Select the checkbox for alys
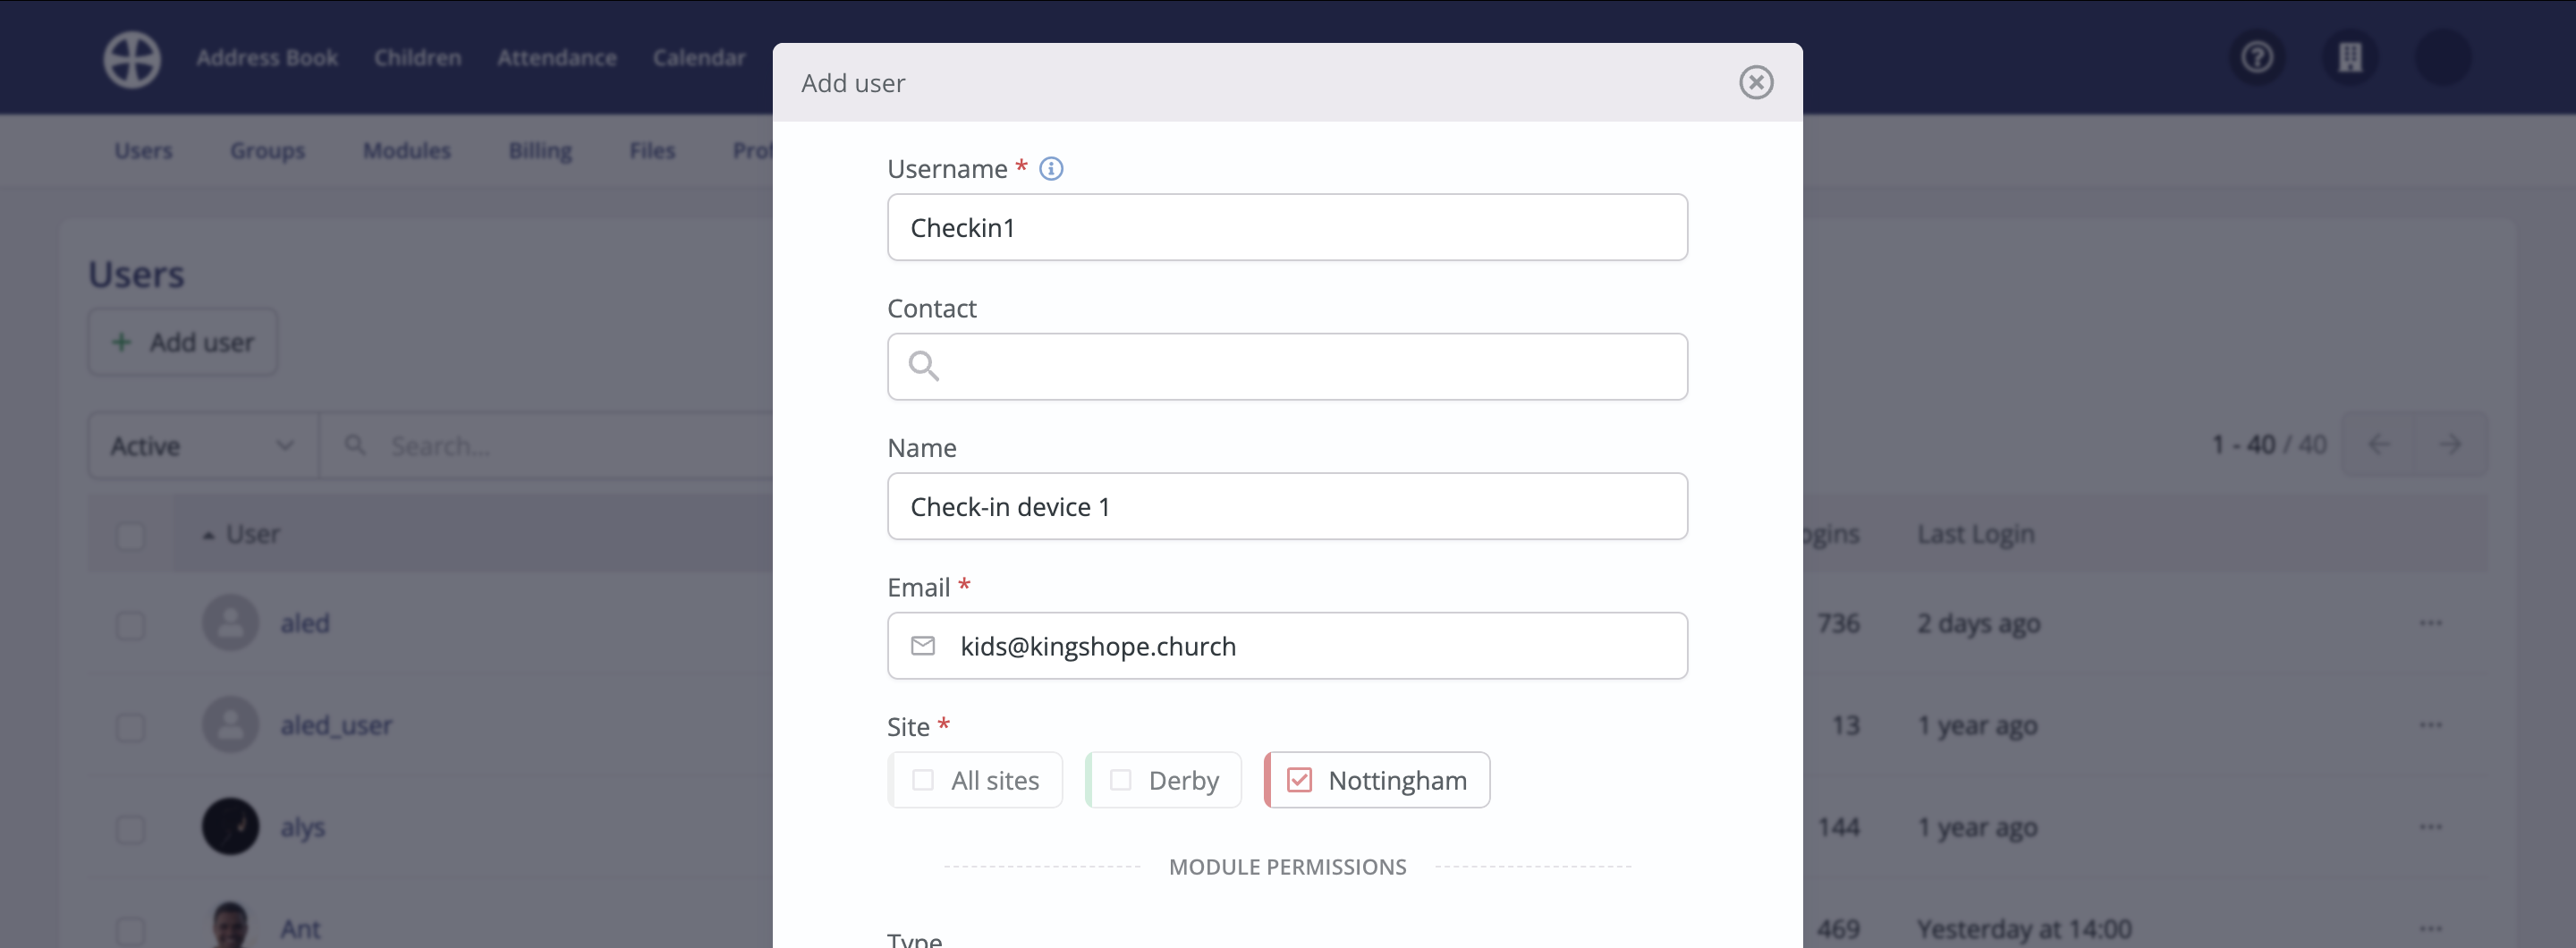2576x948 pixels. tap(130, 829)
